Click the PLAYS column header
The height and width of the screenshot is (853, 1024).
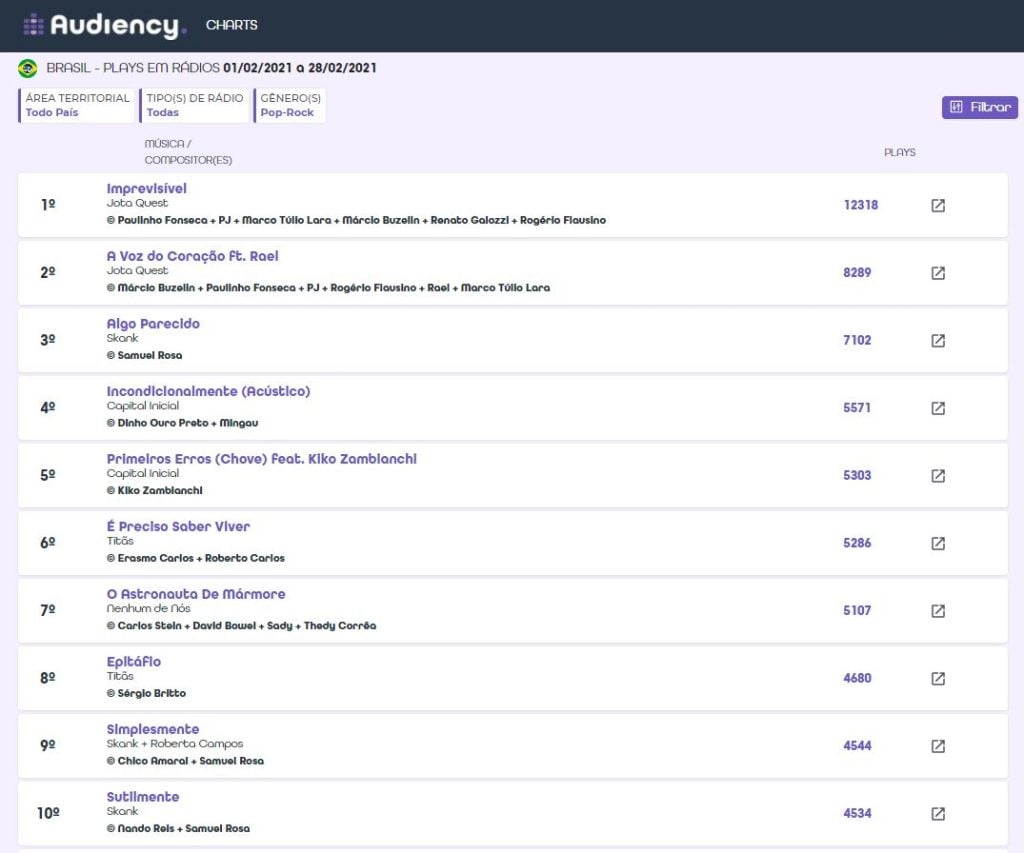[899, 153]
